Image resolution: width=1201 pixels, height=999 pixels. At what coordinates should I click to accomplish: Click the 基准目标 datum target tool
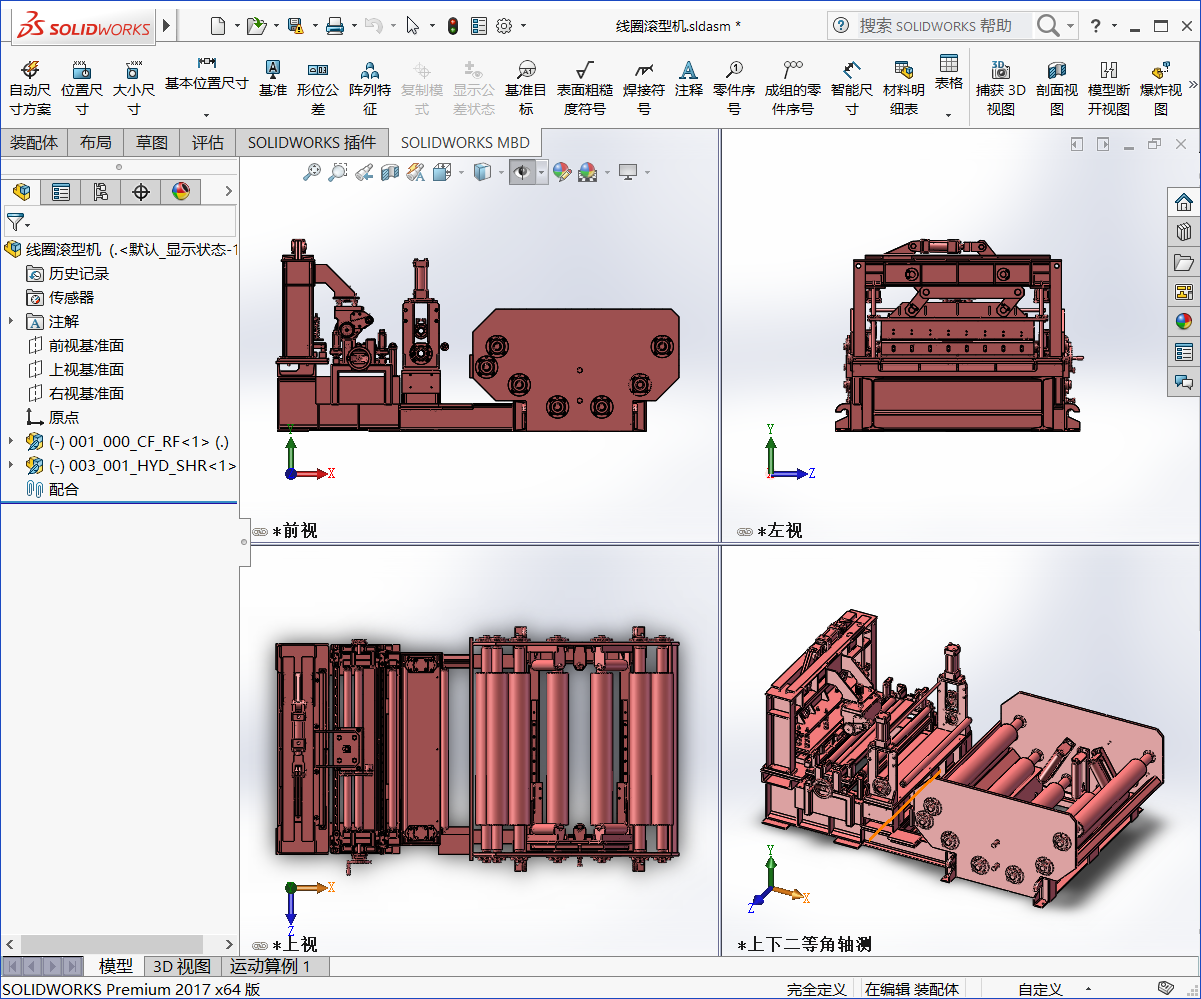click(526, 88)
